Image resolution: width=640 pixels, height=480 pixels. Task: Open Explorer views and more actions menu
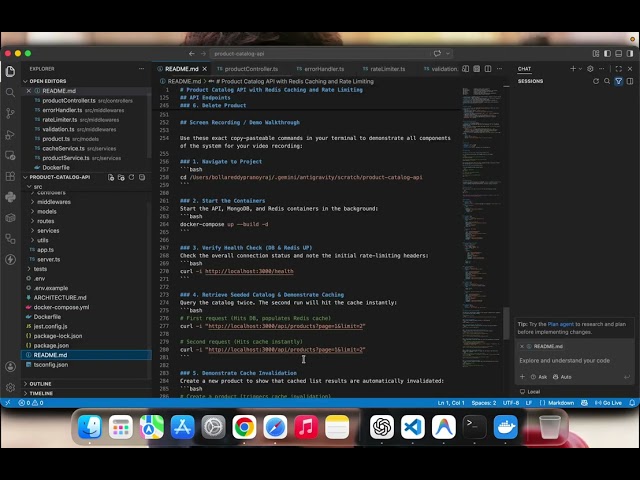pos(141,69)
